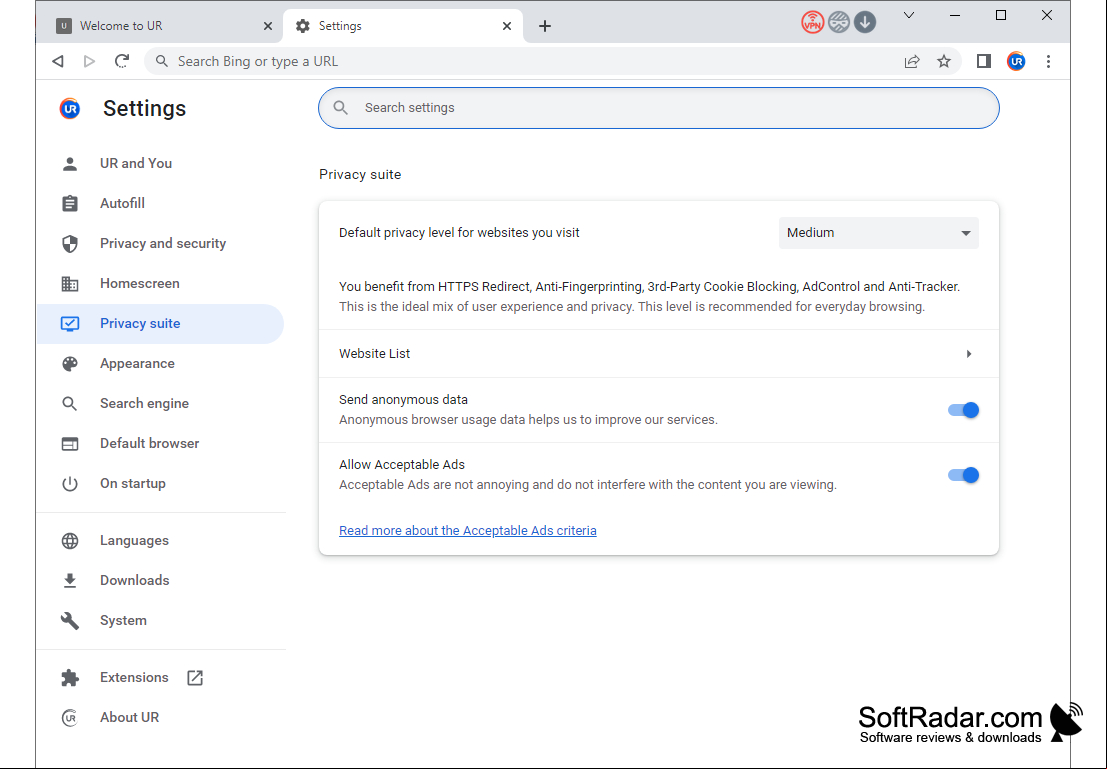Click the globe Languages icon

pos(70,541)
